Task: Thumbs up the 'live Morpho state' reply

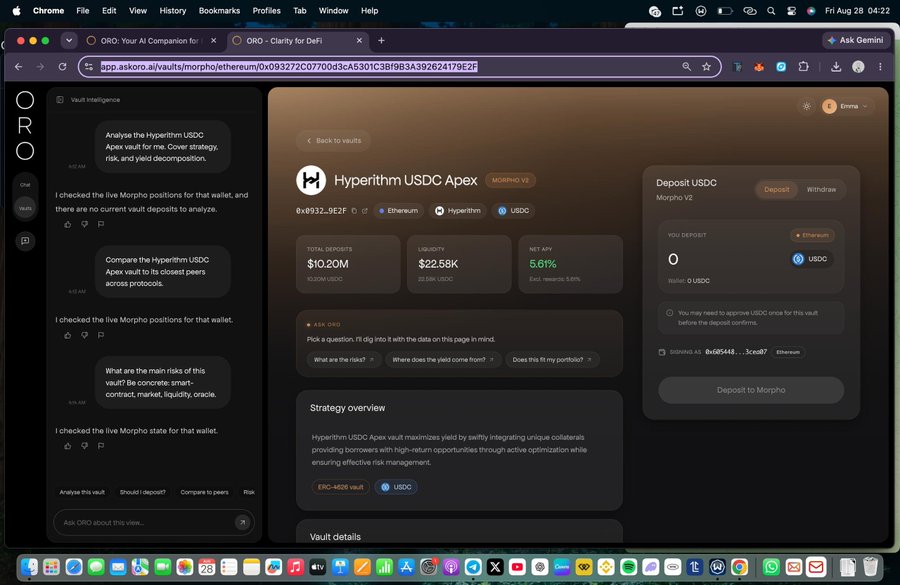Action: [68, 446]
